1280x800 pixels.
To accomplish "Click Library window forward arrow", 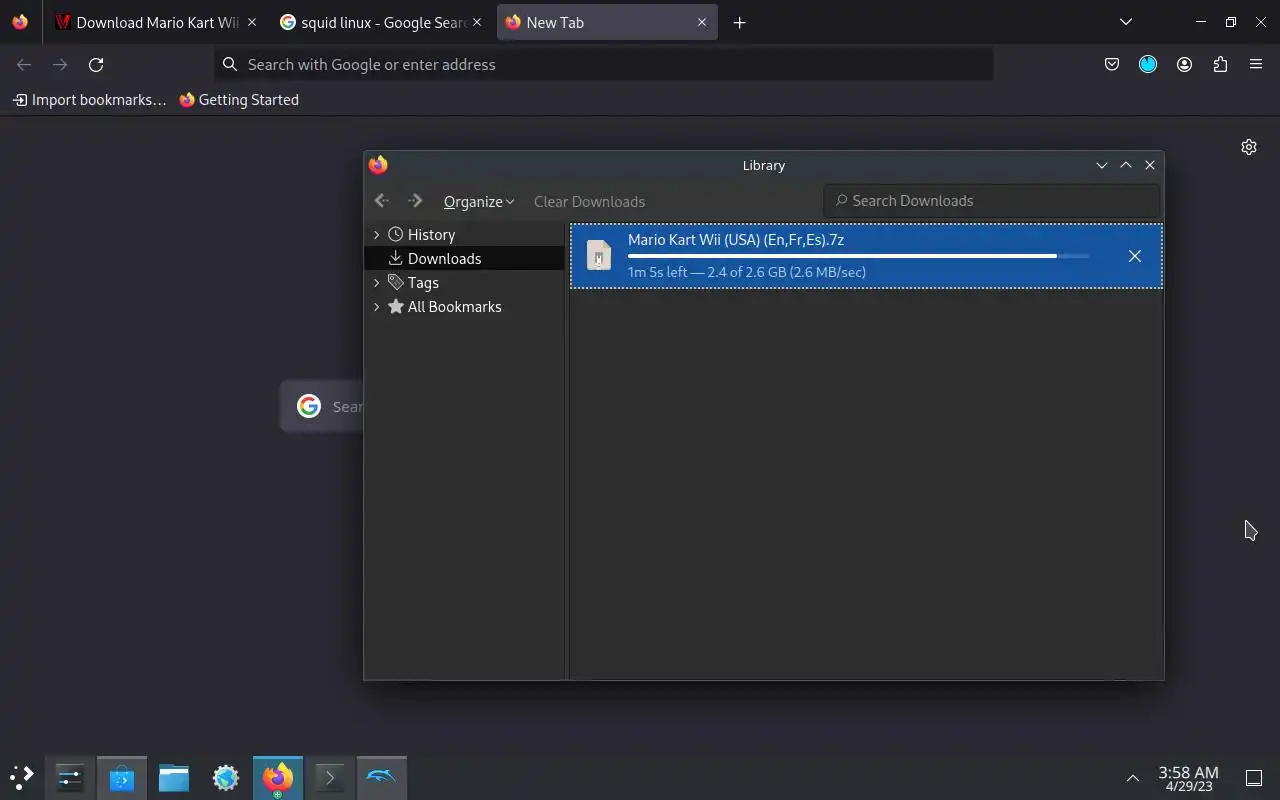I will pos(415,201).
